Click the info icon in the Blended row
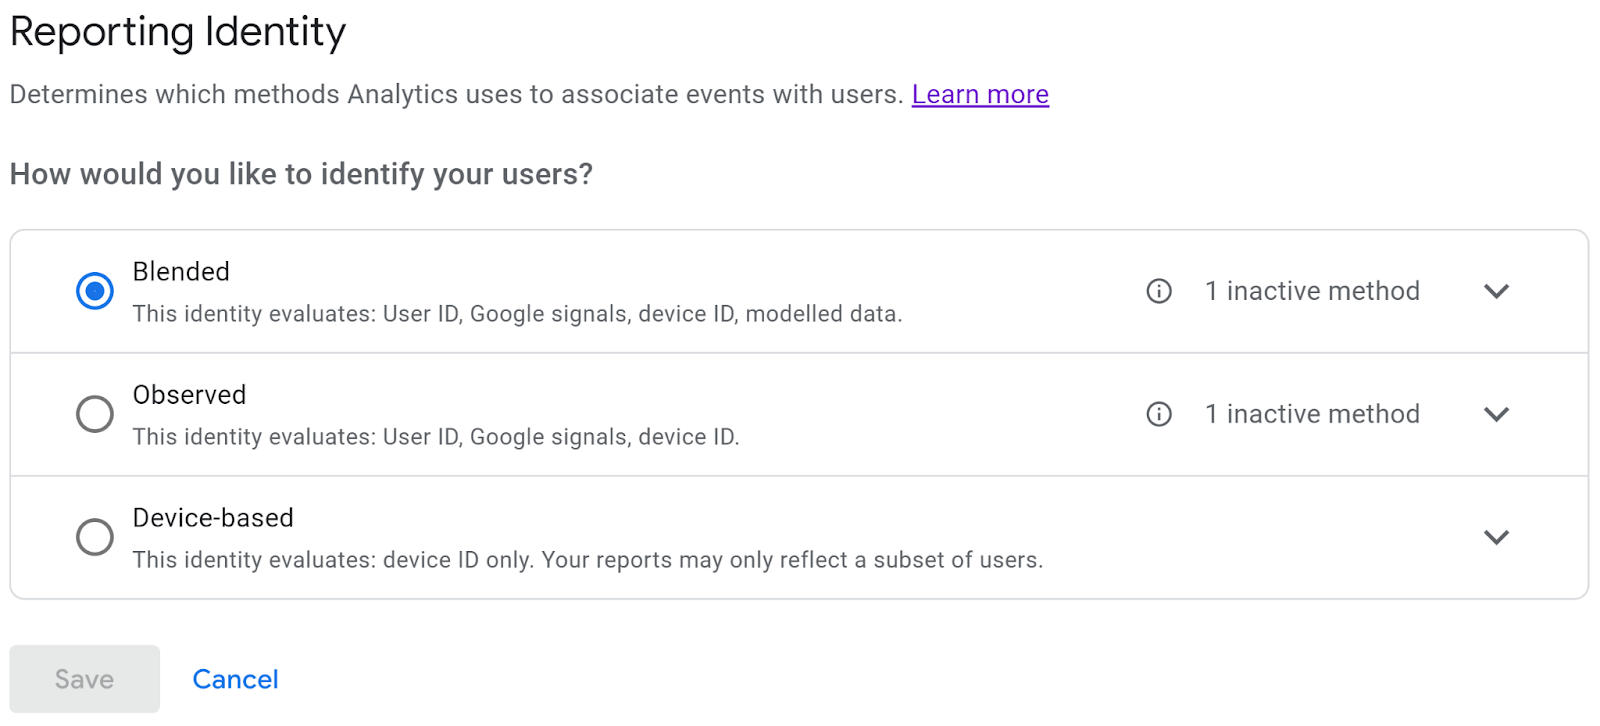 click(1159, 291)
